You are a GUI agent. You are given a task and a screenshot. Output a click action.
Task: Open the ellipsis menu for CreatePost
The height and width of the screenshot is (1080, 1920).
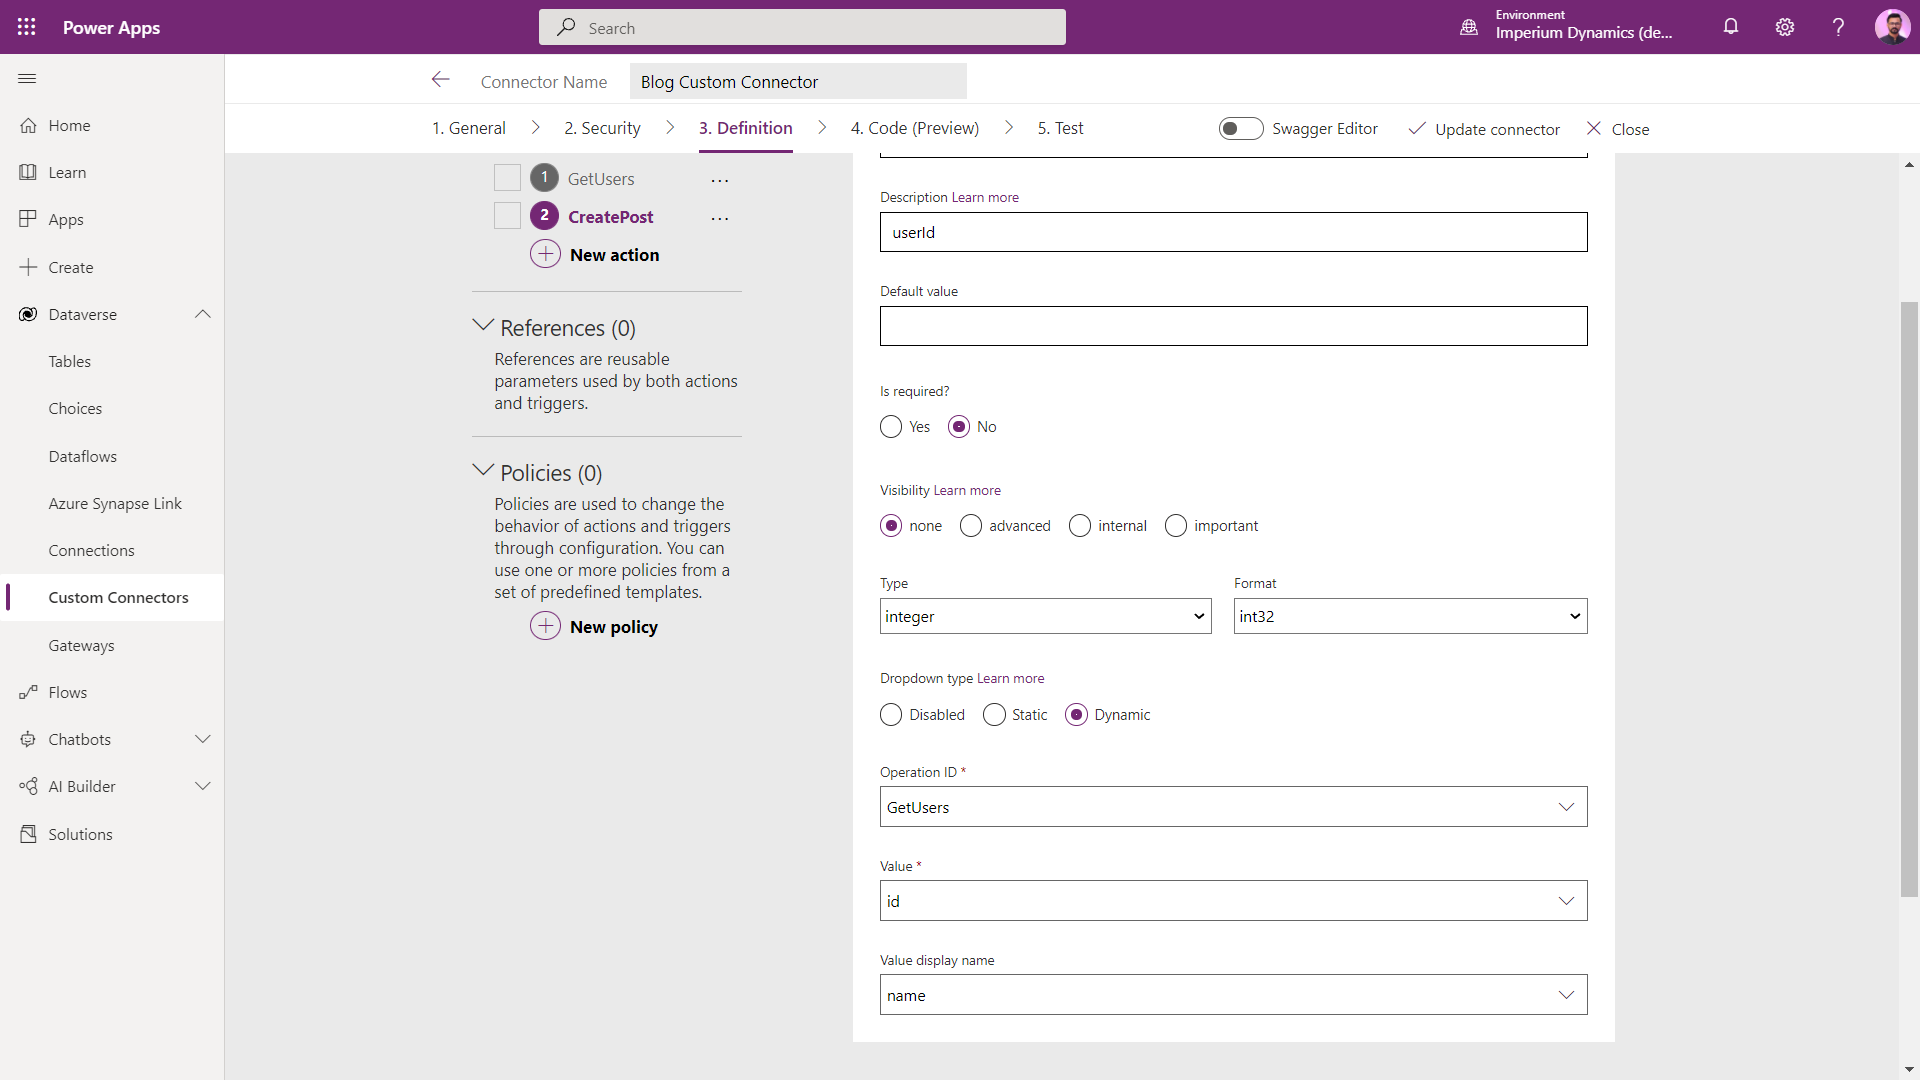720,218
